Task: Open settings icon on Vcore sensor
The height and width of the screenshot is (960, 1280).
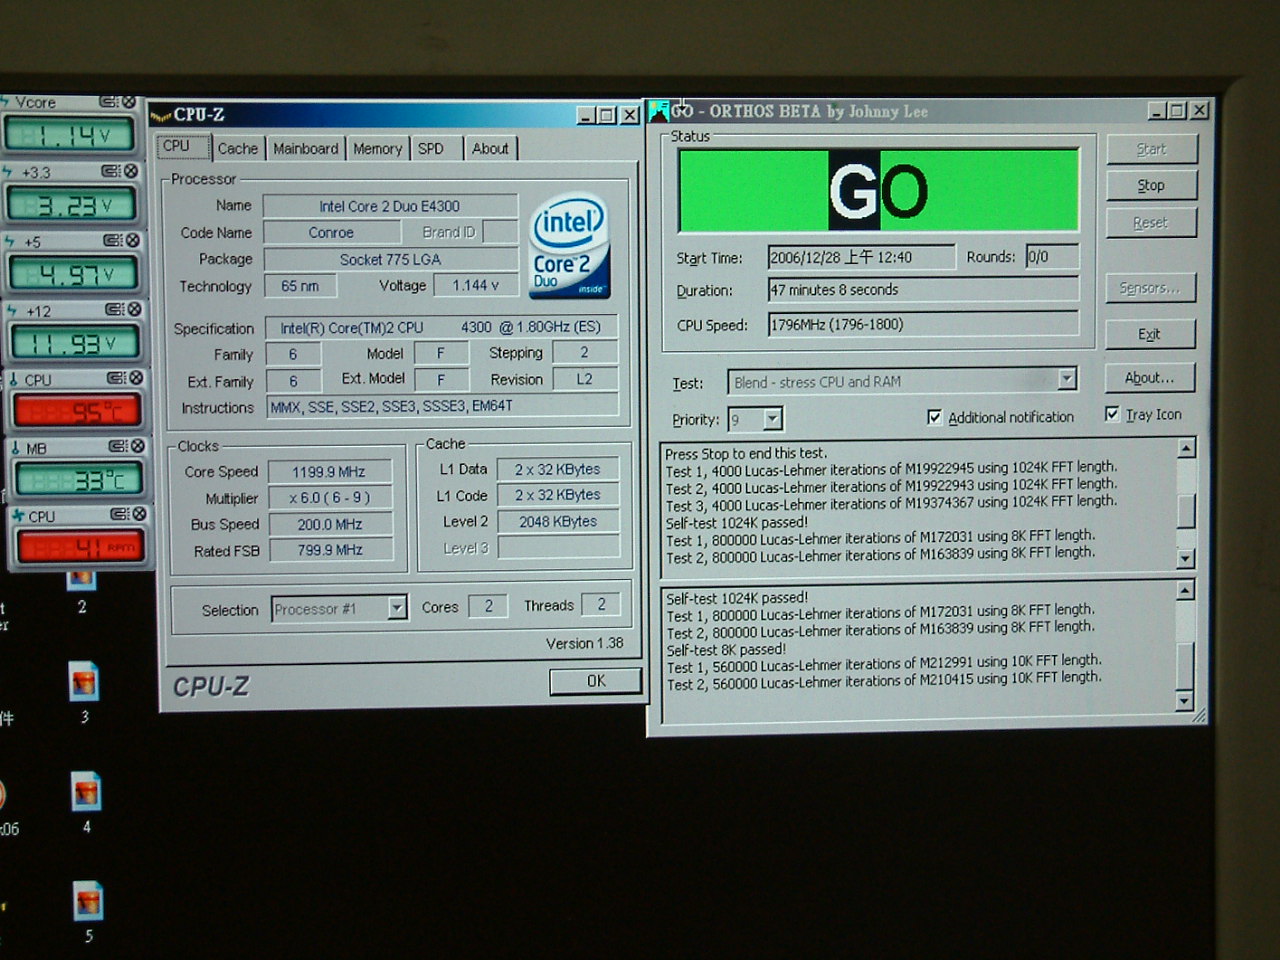Action: [x=109, y=102]
